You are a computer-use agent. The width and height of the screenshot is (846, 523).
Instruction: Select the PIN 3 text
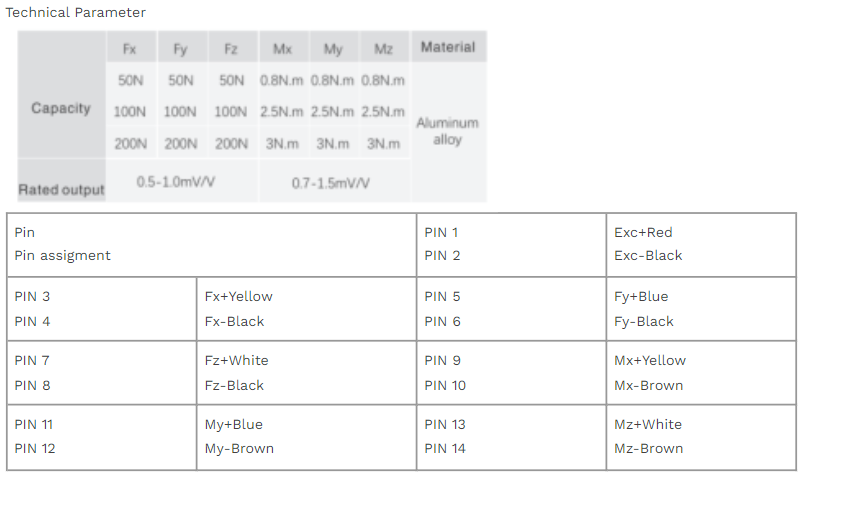click(x=33, y=297)
